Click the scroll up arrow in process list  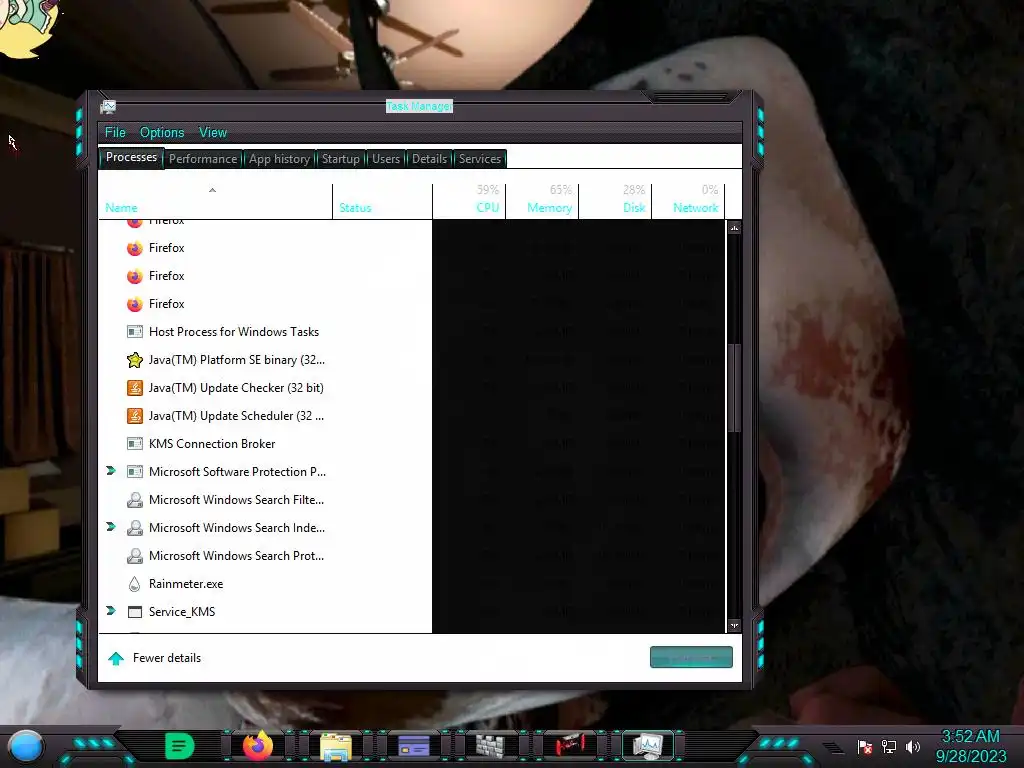pyautogui.click(x=734, y=228)
